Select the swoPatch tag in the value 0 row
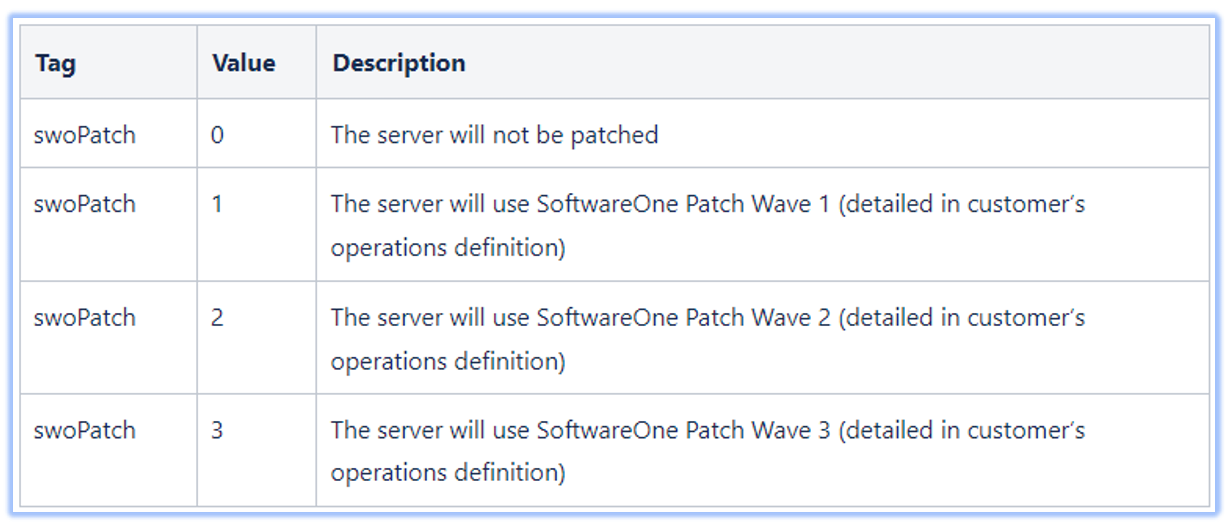The height and width of the screenshot is (526, 1230). point(84,134)
